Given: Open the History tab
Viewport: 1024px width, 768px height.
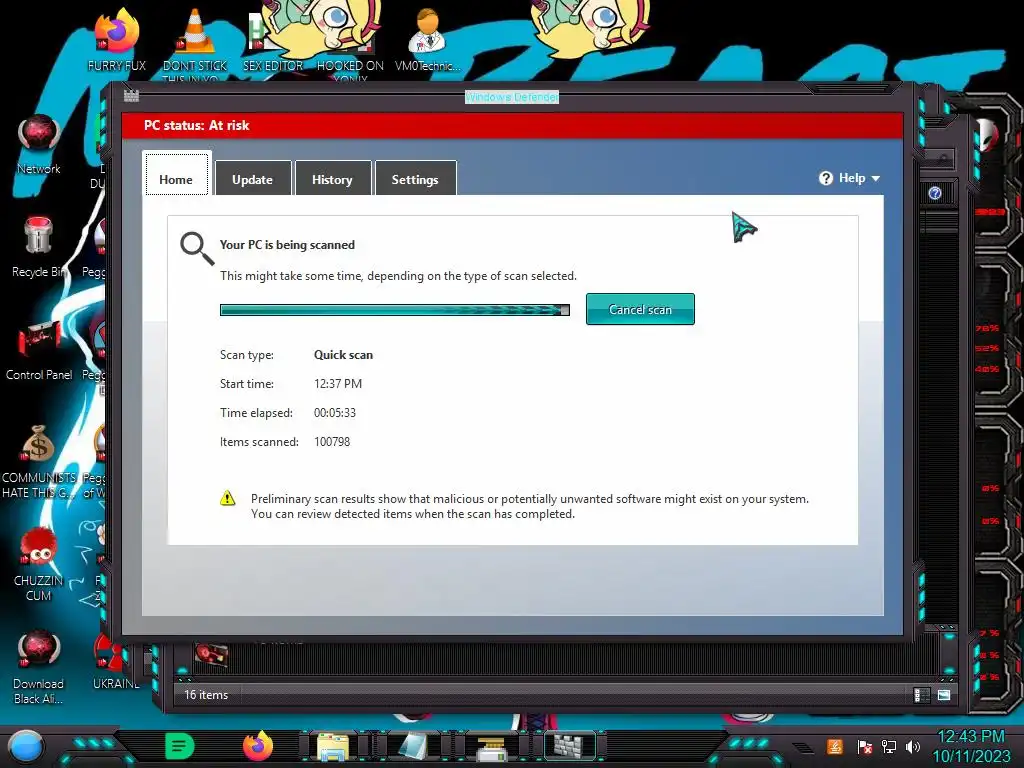Looking at the screenshot, I should [x=332, y=178].
